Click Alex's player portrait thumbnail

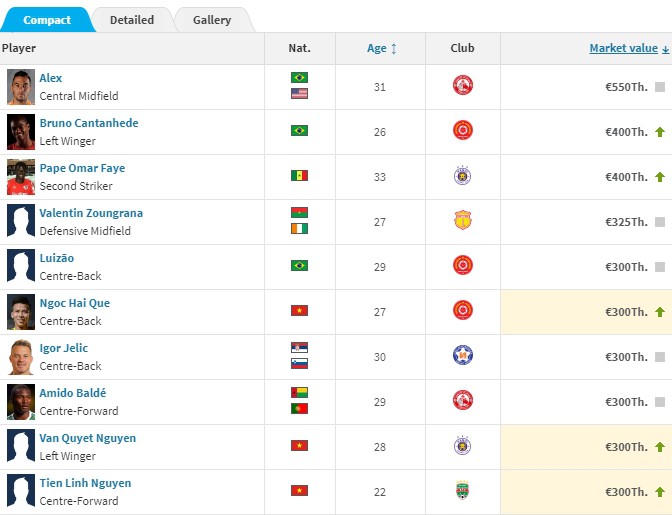tap(20, 86)
